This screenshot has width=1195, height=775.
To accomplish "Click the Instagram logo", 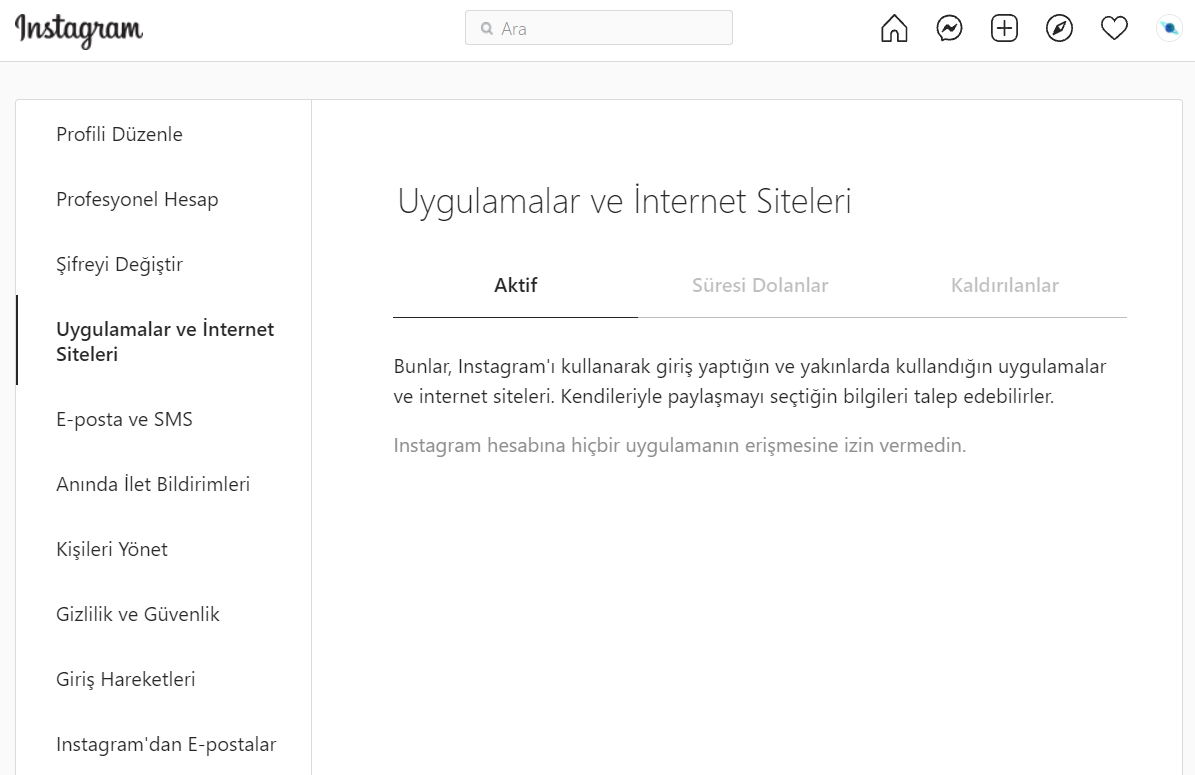I will point(78,30).
